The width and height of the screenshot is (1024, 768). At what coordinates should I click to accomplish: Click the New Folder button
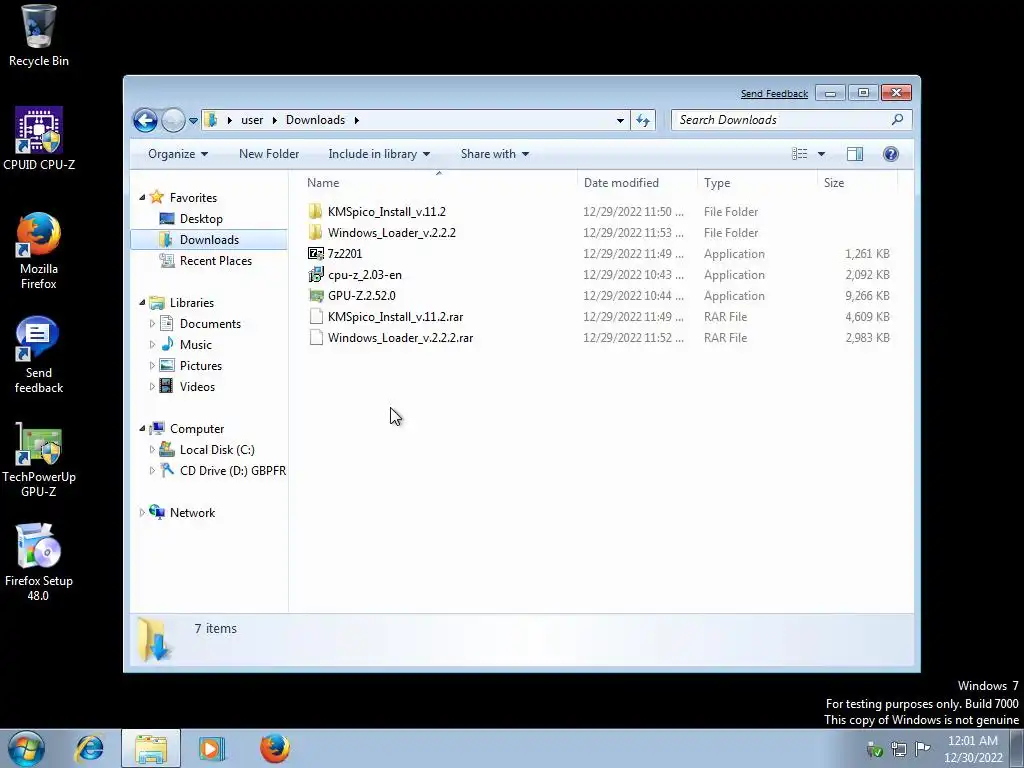269,154
